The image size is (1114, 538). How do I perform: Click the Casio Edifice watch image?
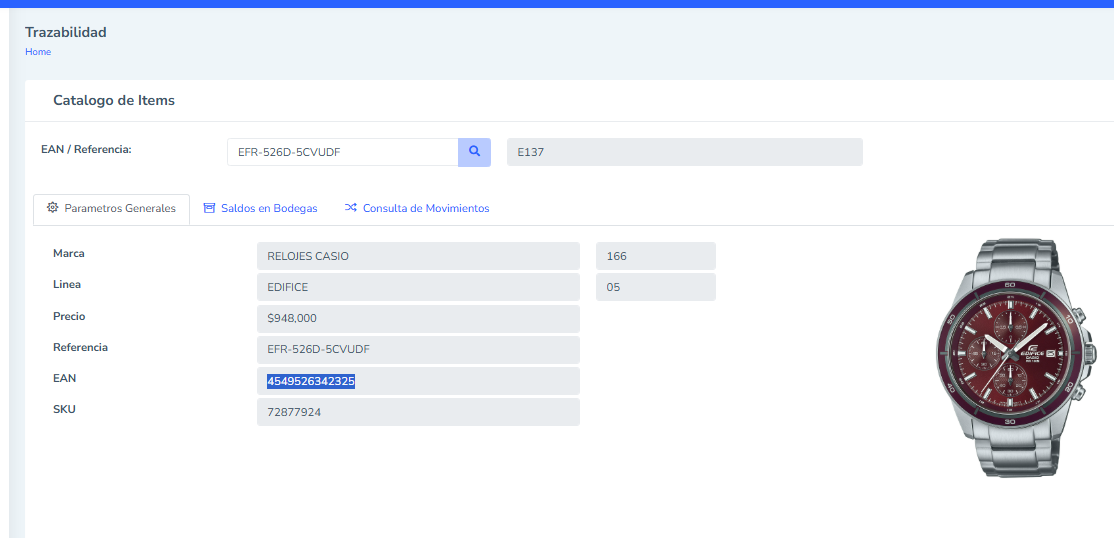coord(1014,357)
